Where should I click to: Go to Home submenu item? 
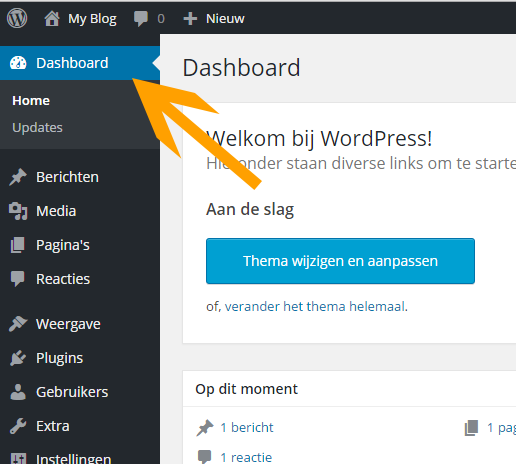pos(31,101)
